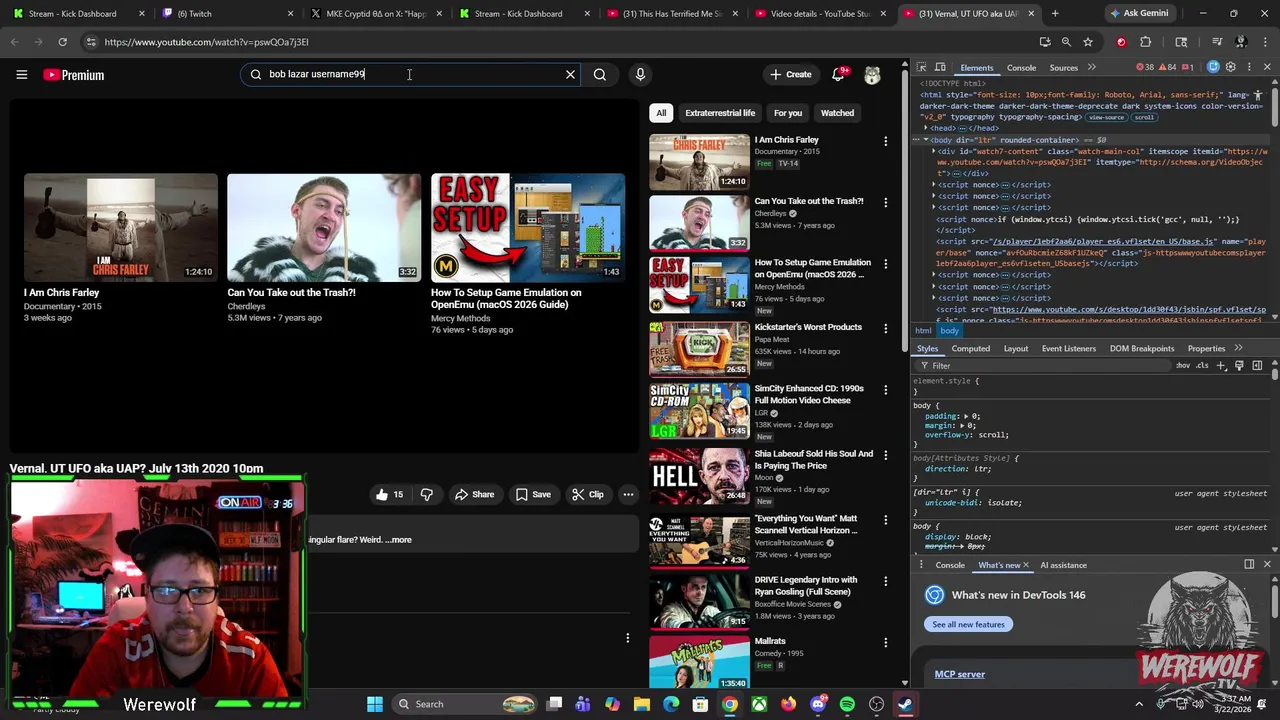Run search with magnifier button

[x=600, y=74]
